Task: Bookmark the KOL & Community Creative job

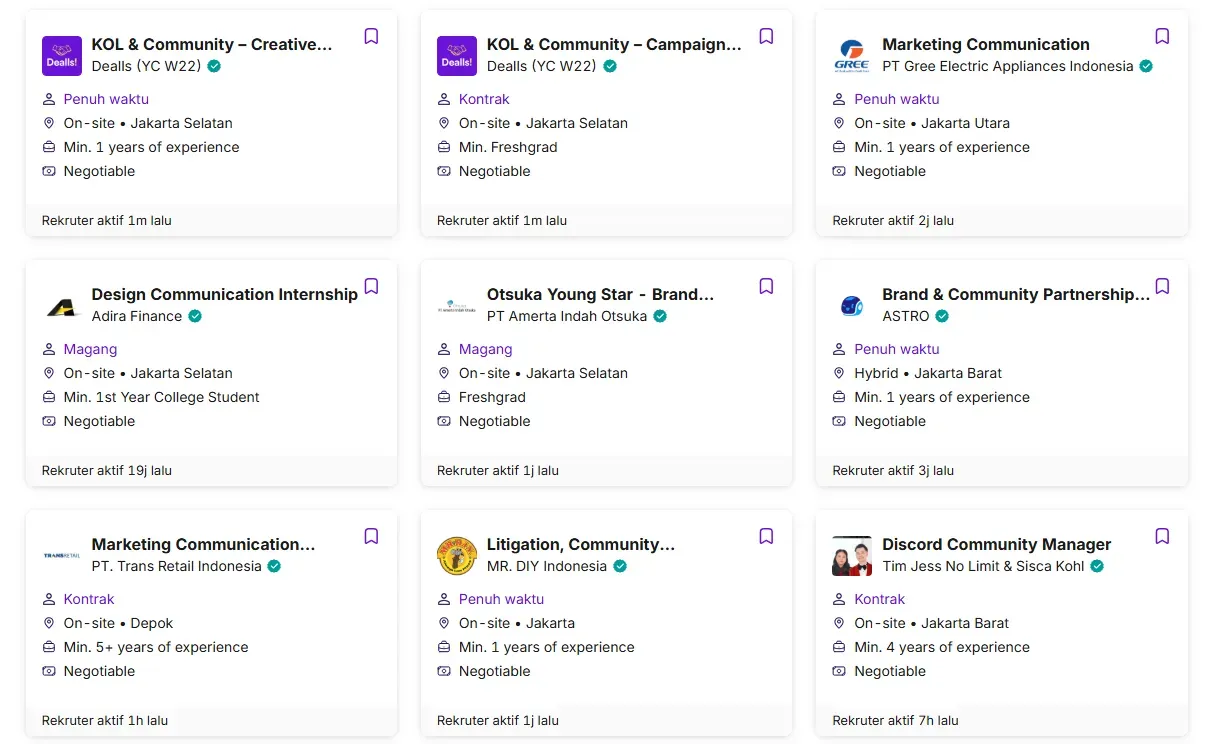Action: pyautogui.click(x=371, y=37)
